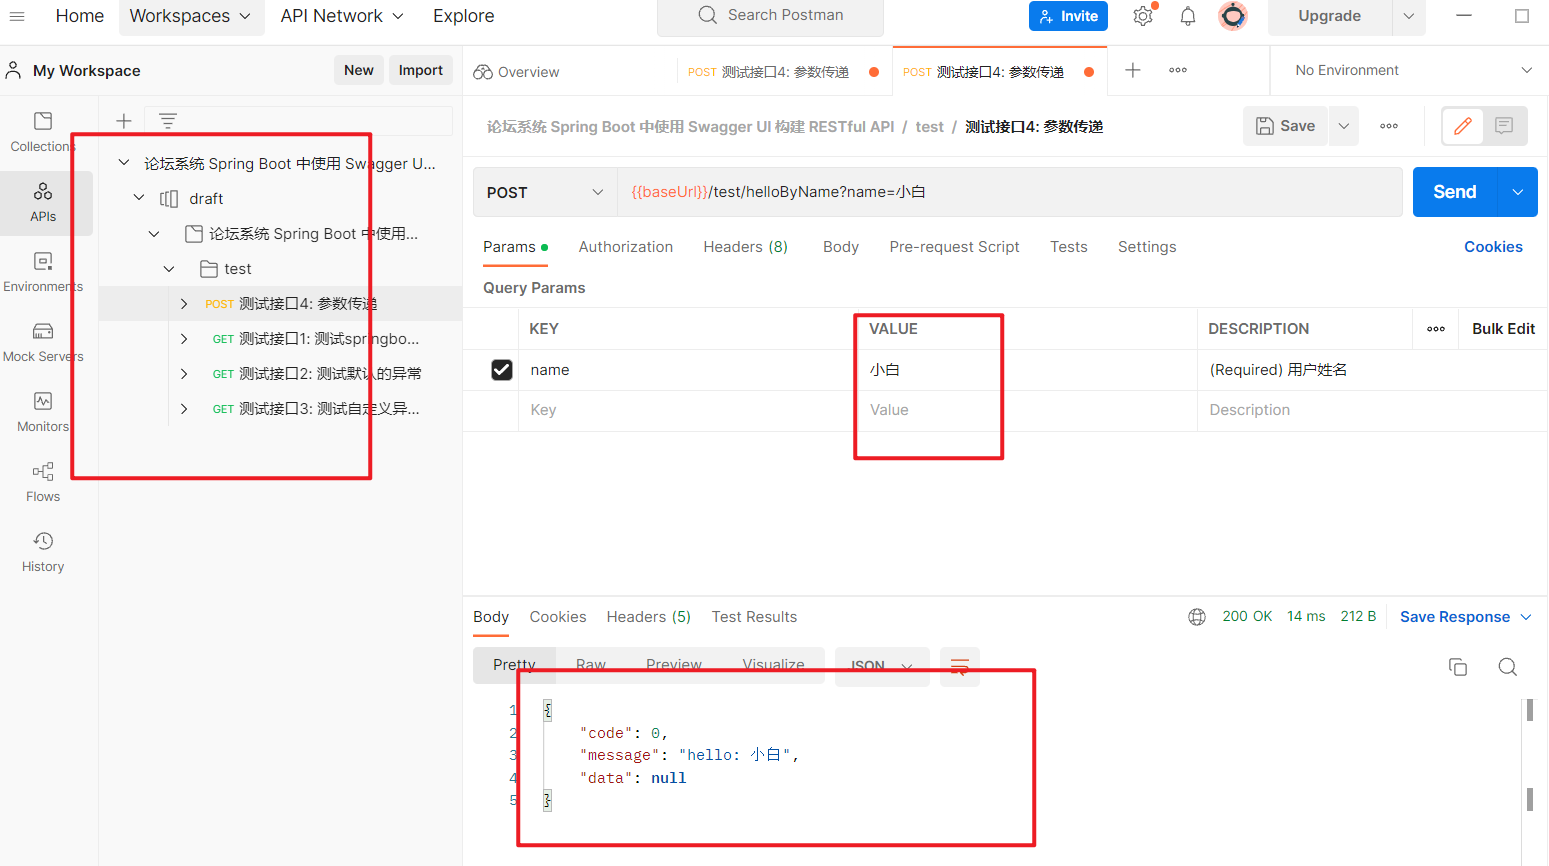Open the request Settings tab
The height and width of the screenshot is (866, 1549).
[1147, 247]
